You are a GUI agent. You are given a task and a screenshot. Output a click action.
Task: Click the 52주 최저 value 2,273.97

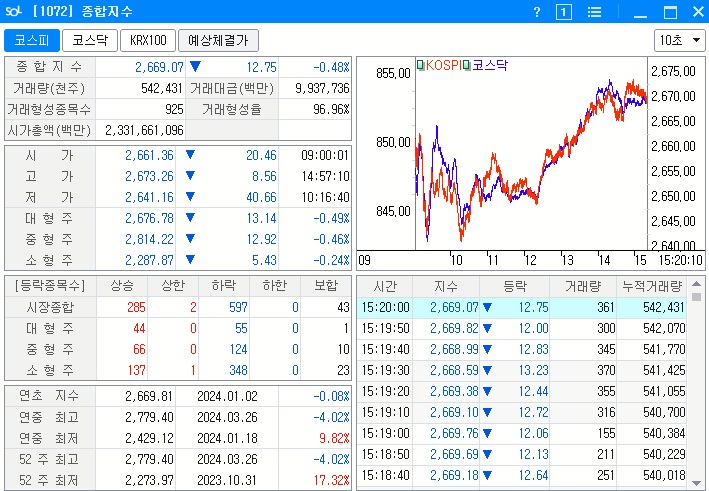click(149, 480)
